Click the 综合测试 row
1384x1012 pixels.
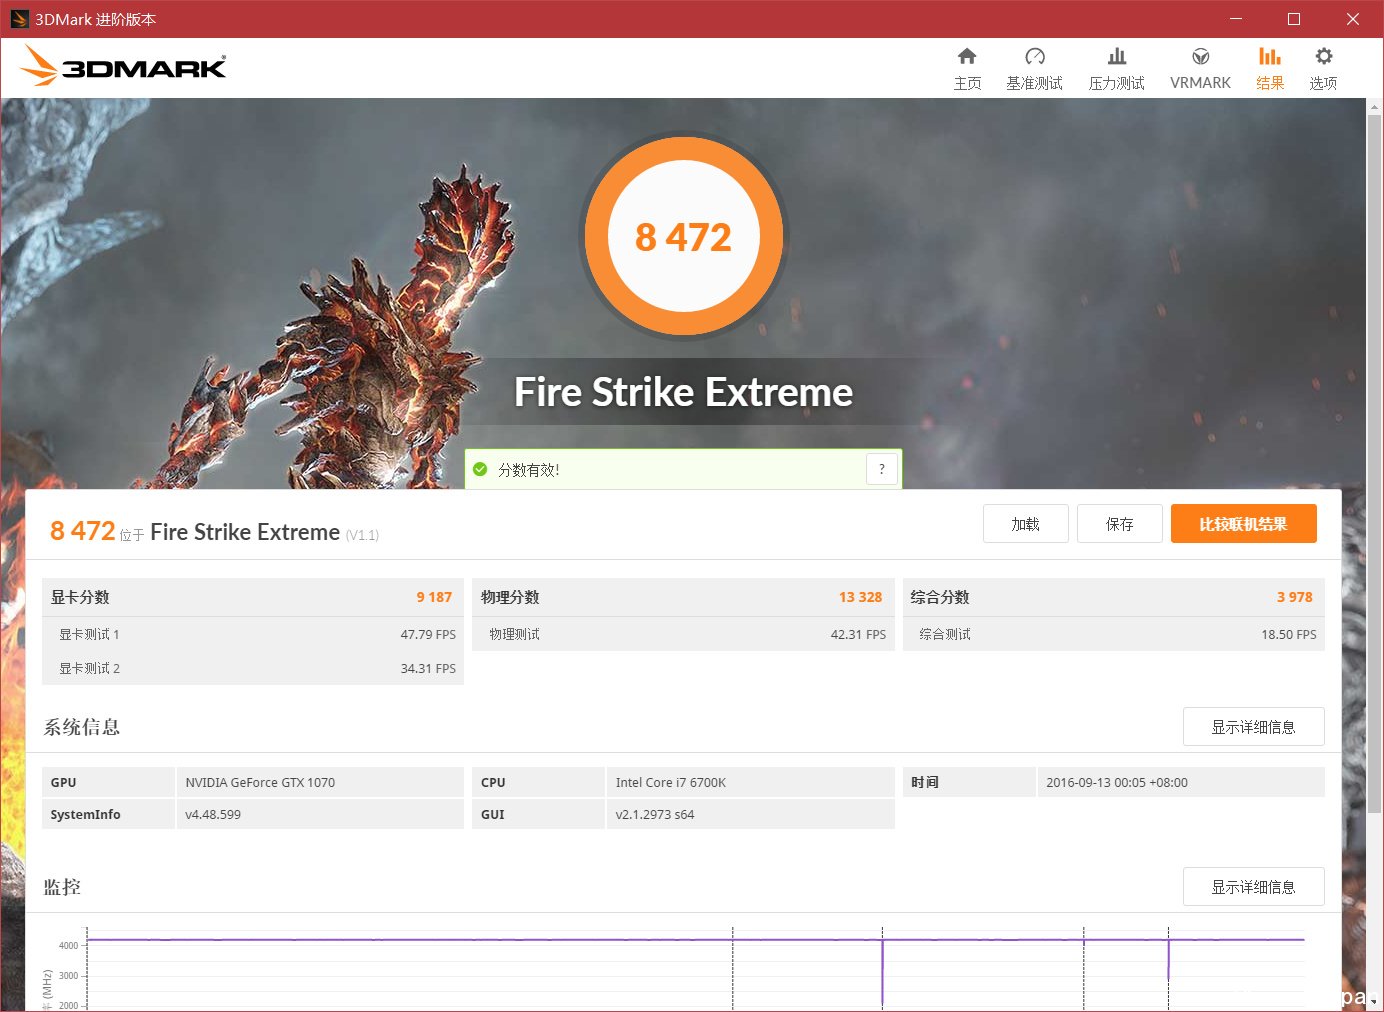[x=1114, y=634]
